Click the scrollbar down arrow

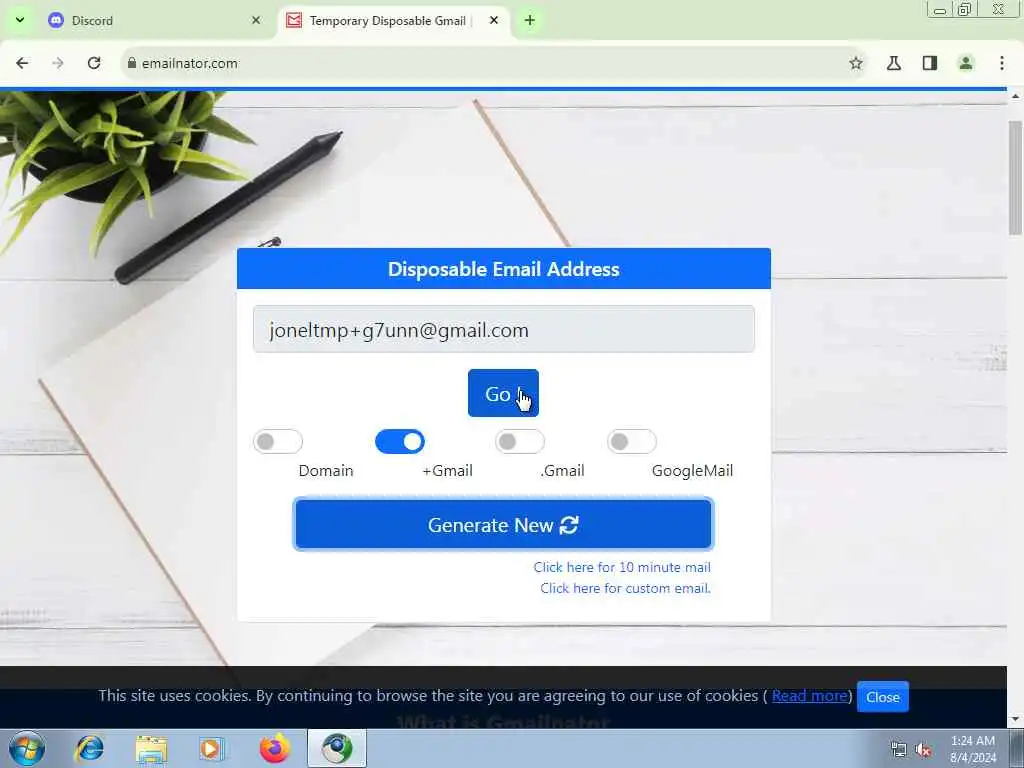[x=1015, y=719]
